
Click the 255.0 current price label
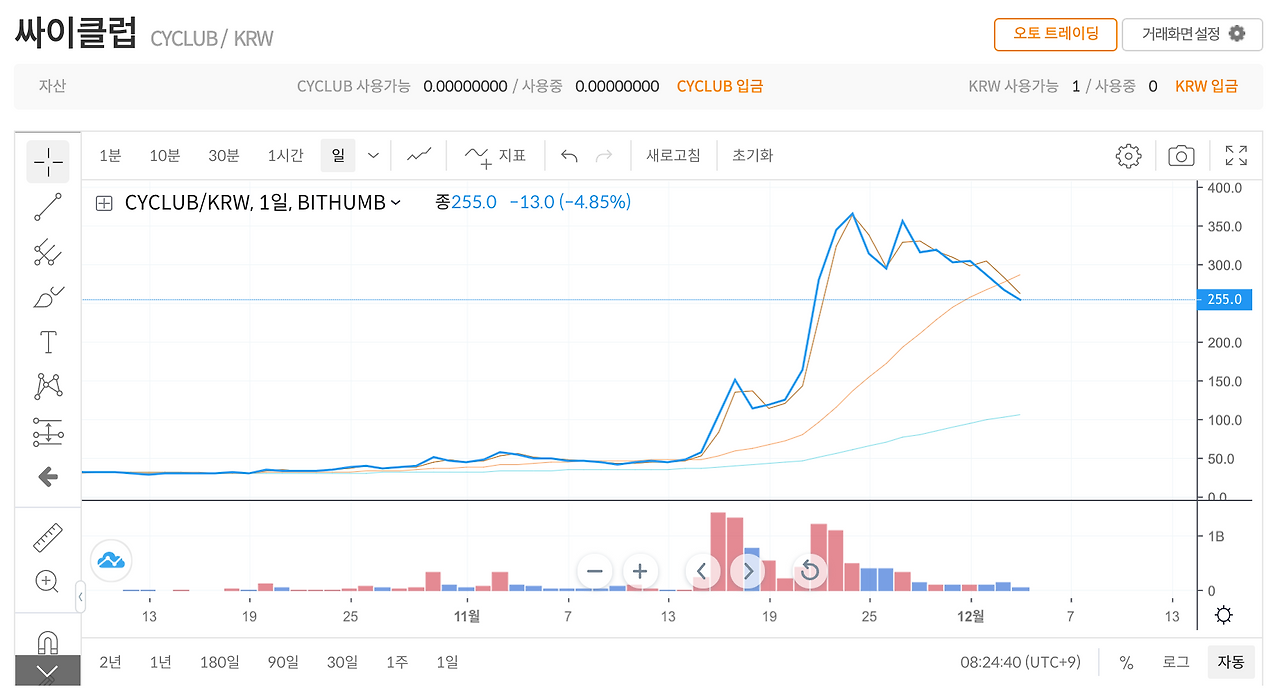click(1224, 299)
